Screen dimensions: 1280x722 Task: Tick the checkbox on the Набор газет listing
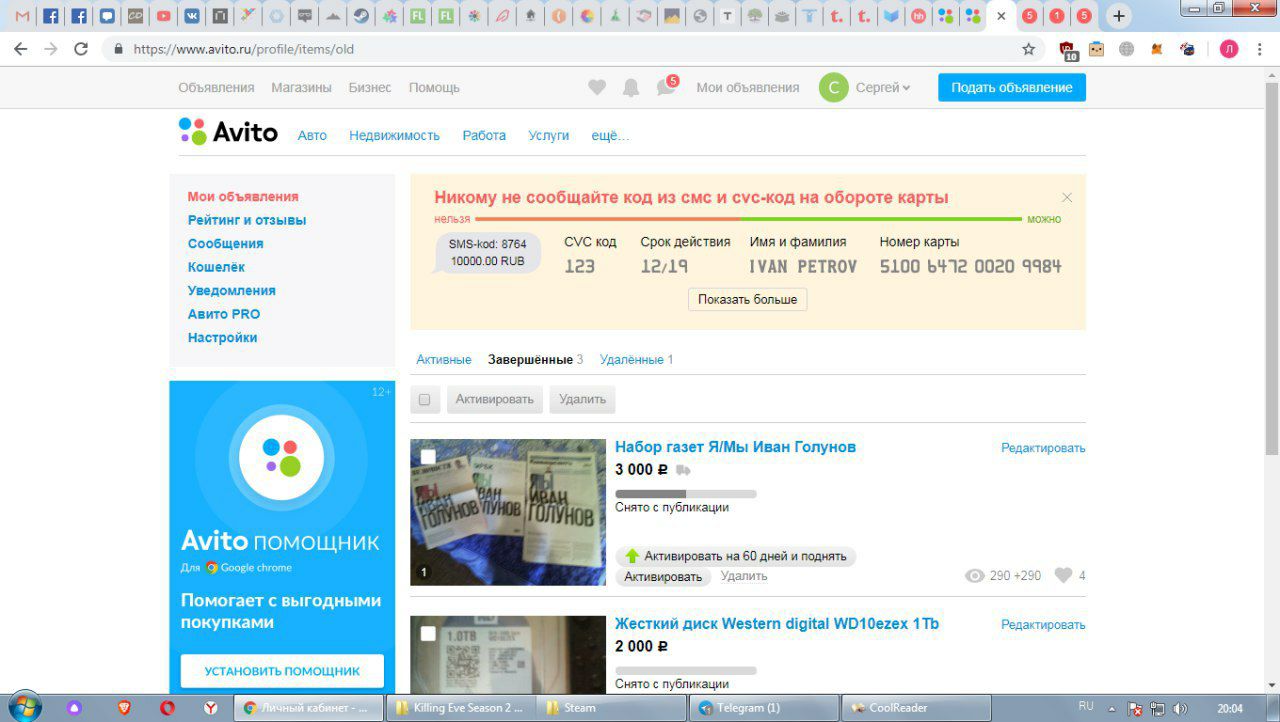tap(428, 457)
